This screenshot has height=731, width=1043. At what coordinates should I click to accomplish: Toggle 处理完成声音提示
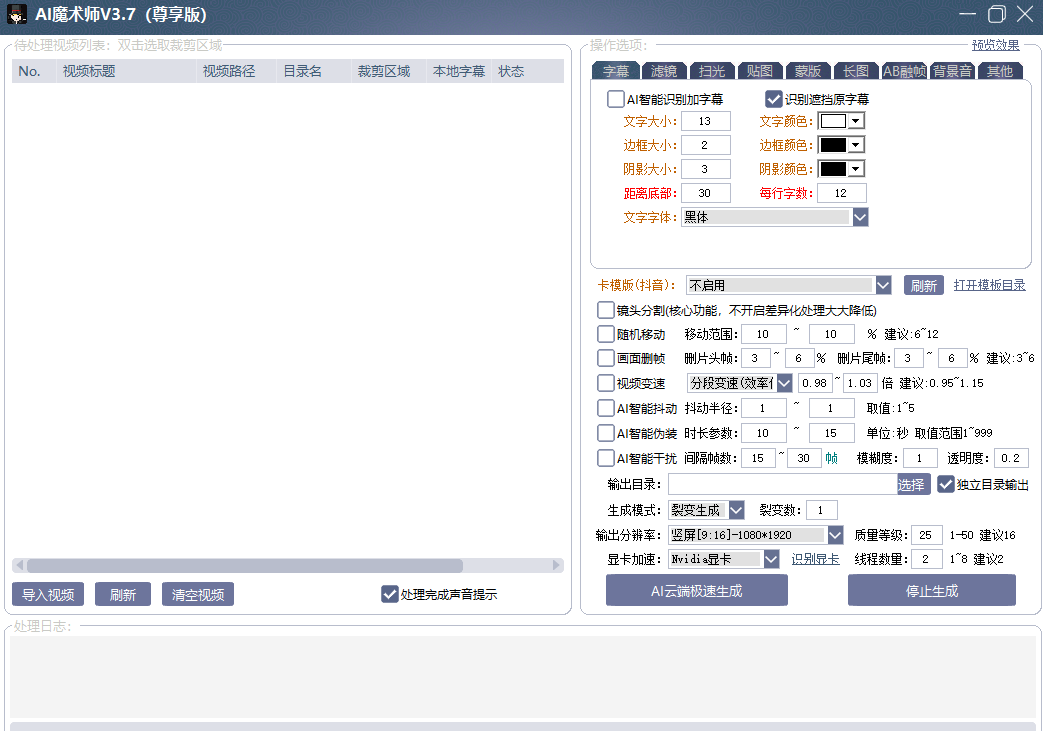(389, 594)
